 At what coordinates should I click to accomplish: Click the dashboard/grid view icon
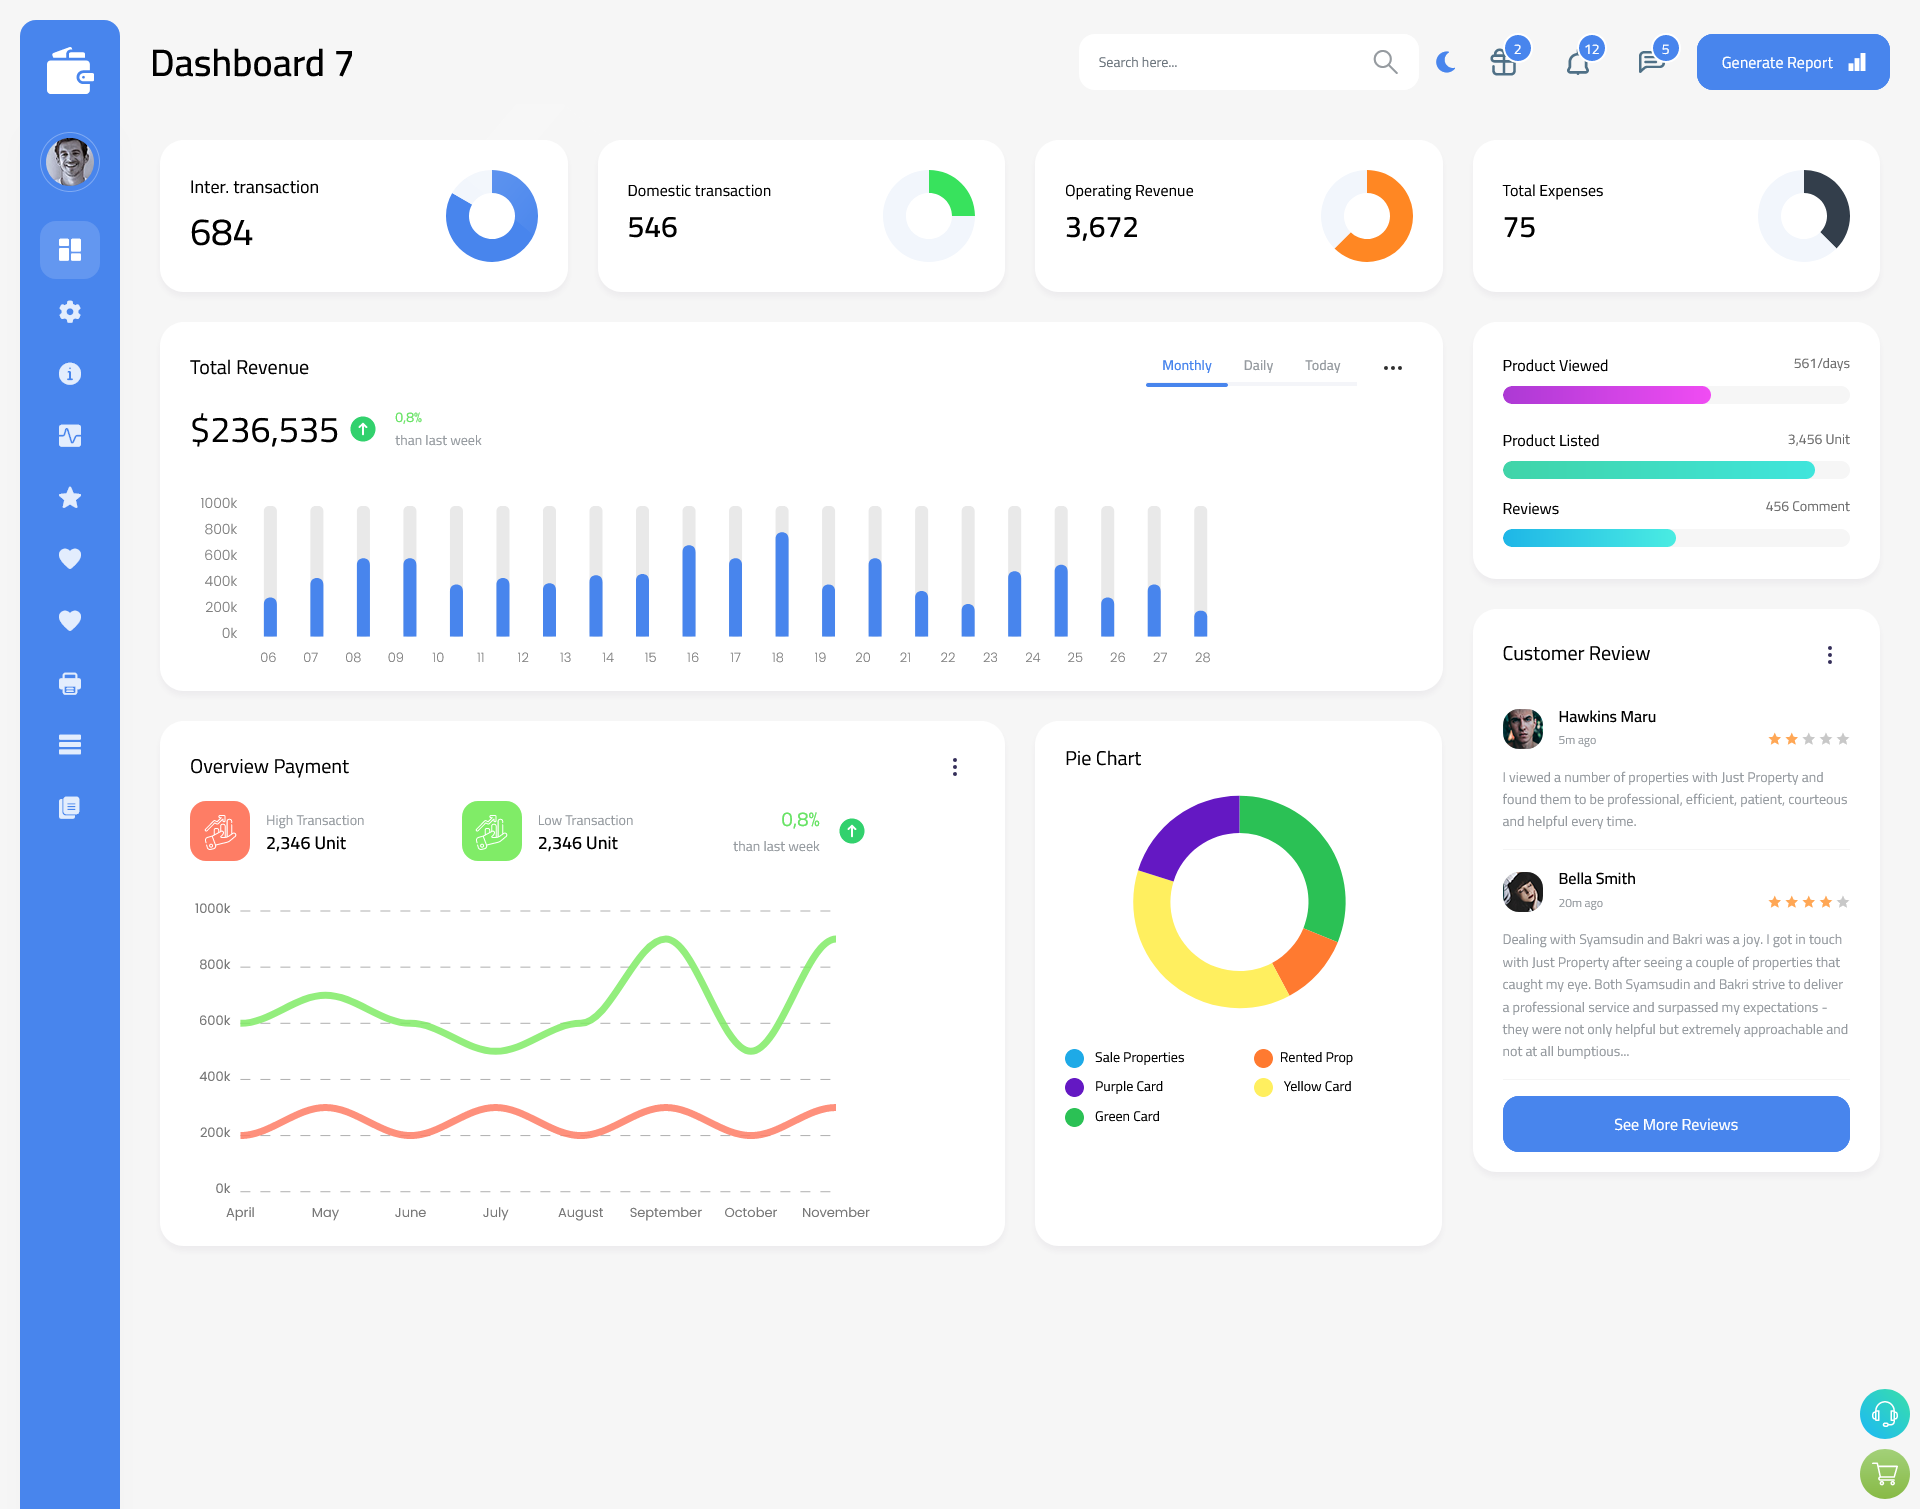[x=70, y=249]
